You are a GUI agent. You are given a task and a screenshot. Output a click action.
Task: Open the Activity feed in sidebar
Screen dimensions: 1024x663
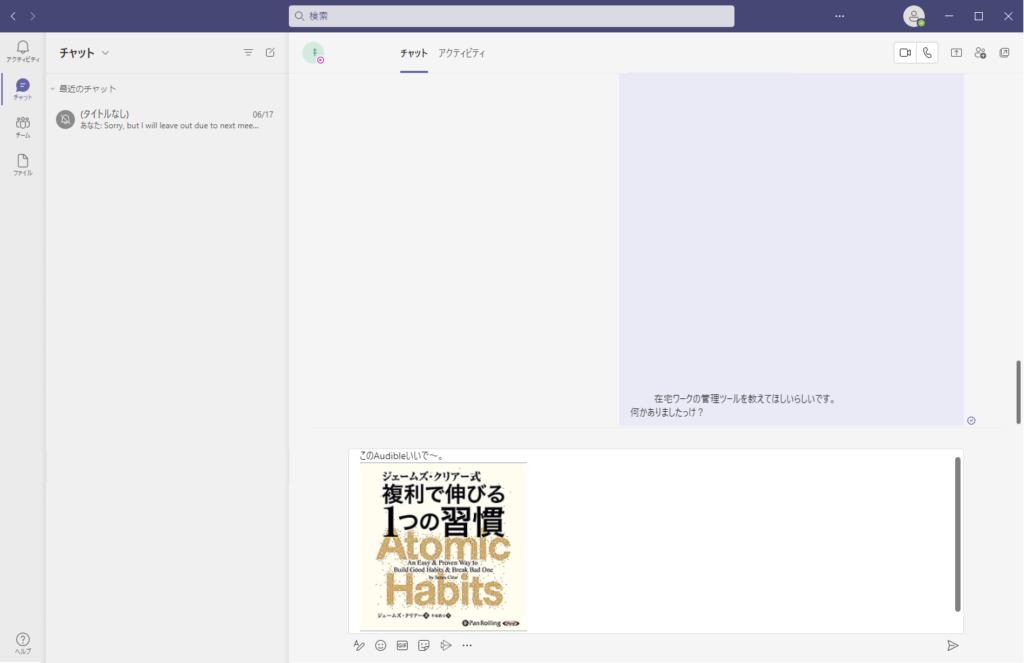pos(23,51)
